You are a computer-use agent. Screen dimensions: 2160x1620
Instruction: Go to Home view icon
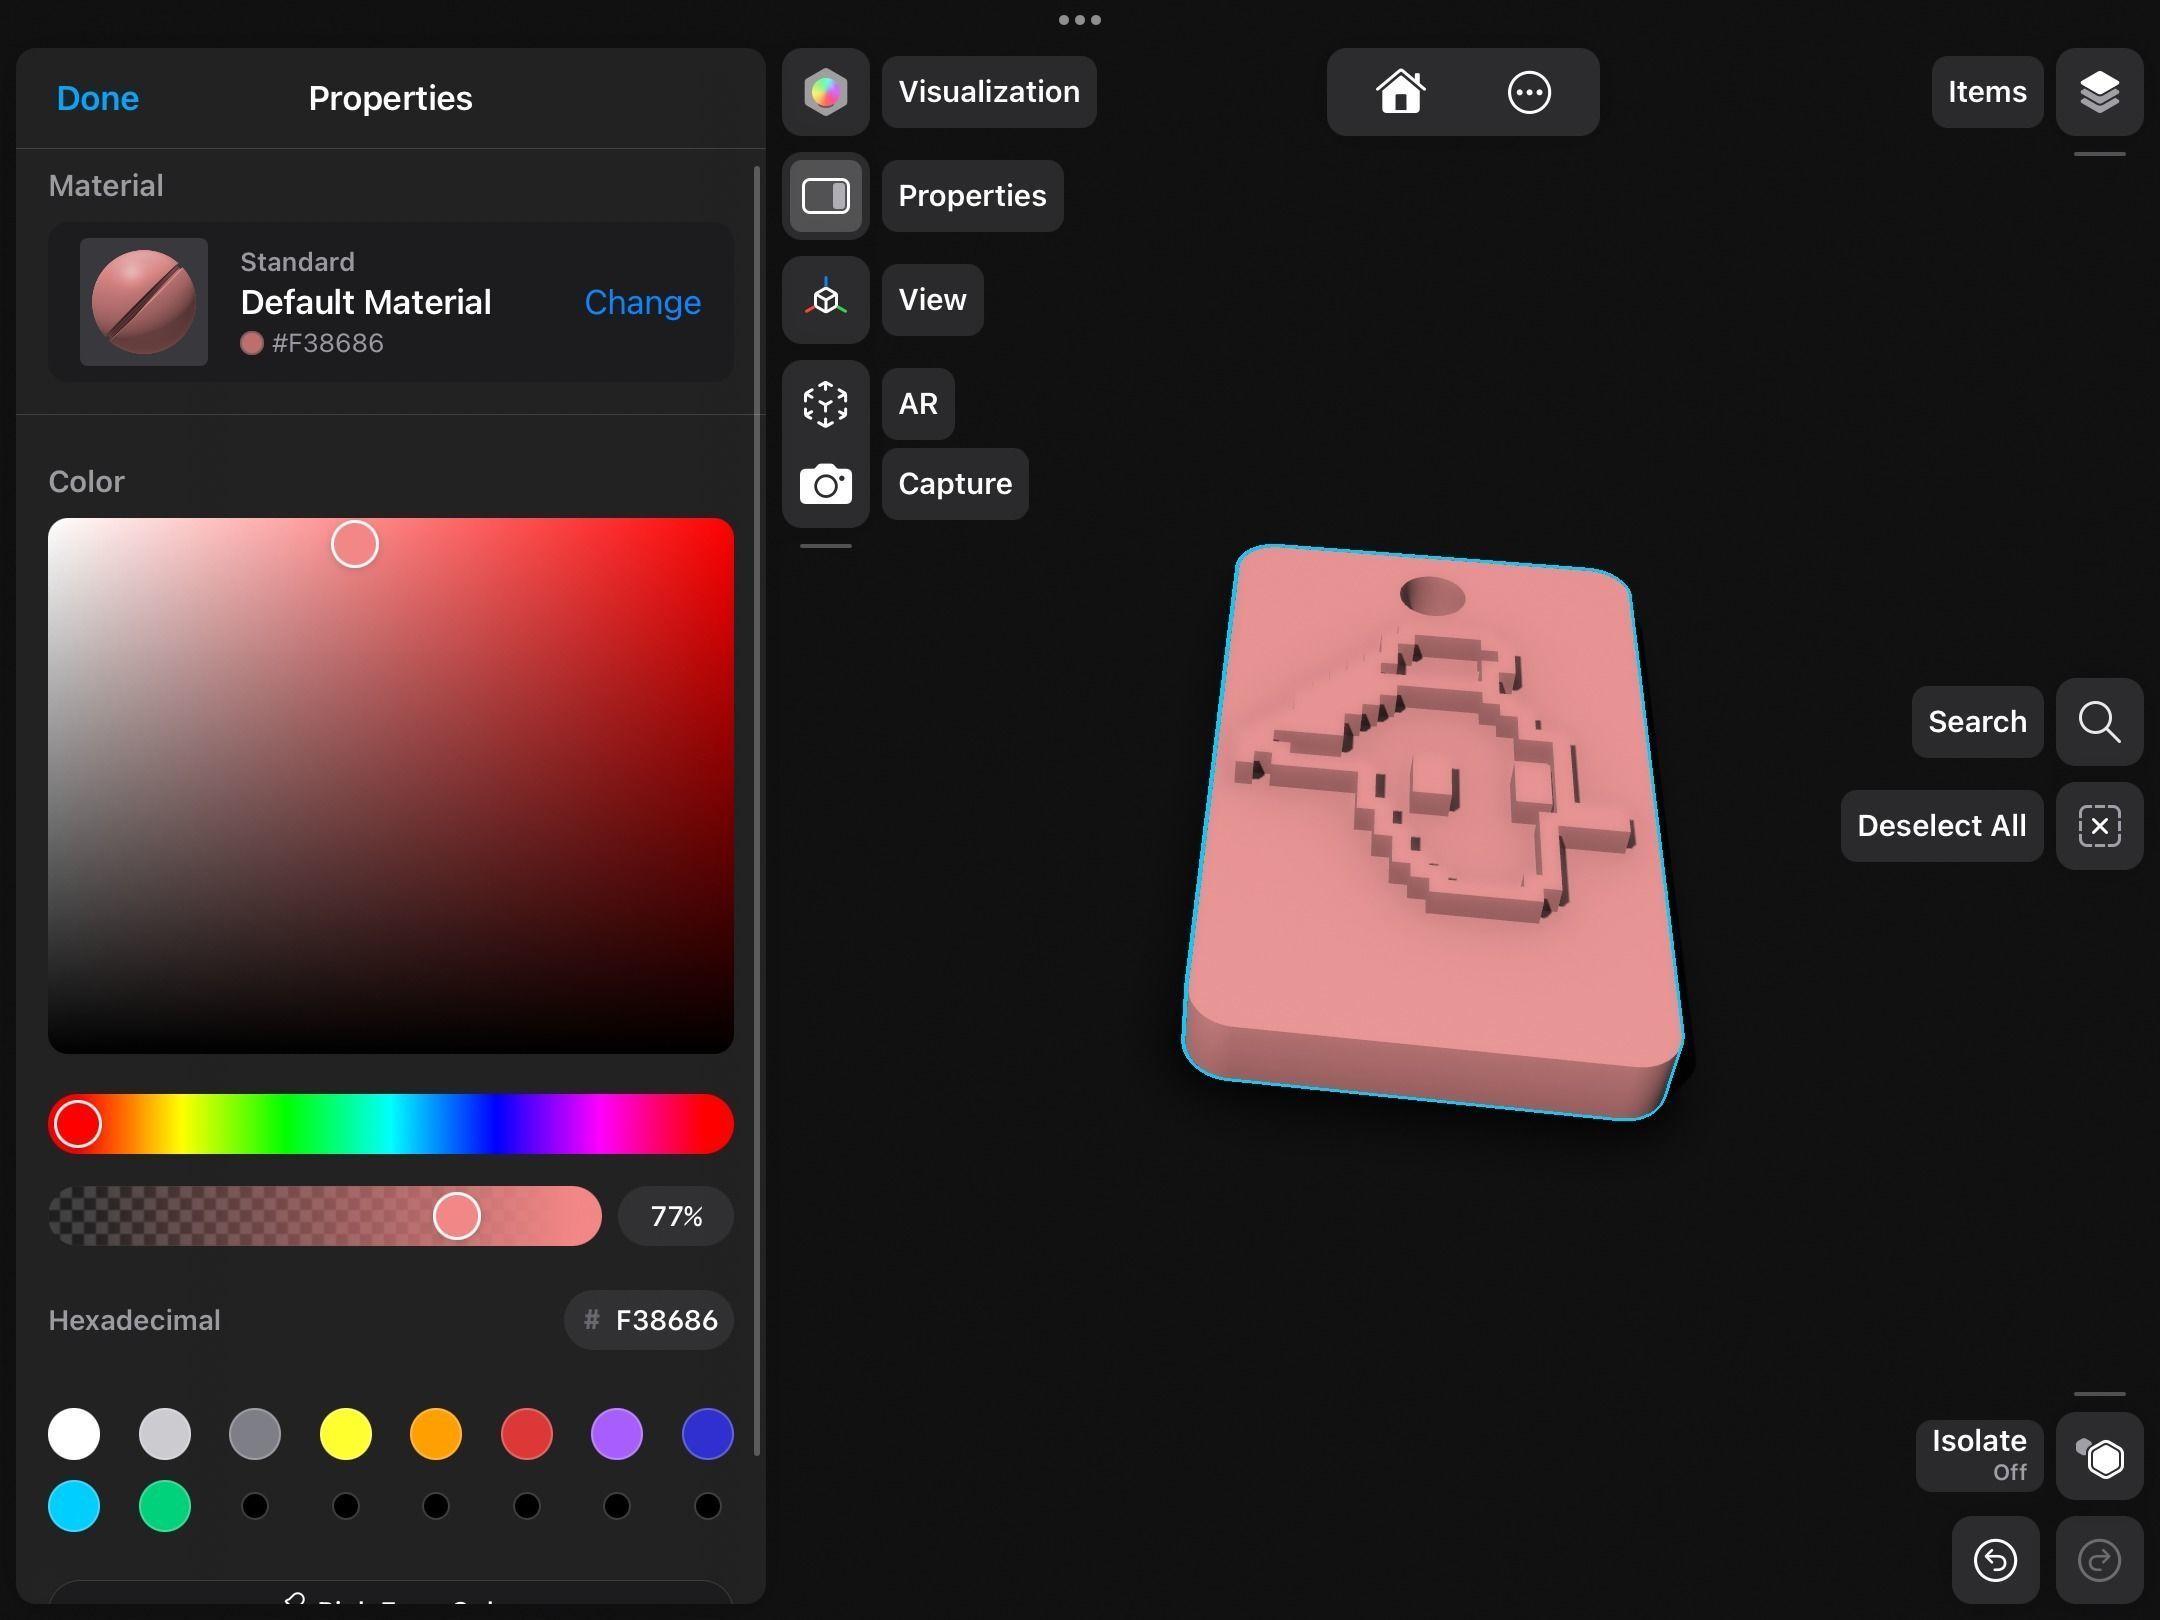tap(1400, 92)
